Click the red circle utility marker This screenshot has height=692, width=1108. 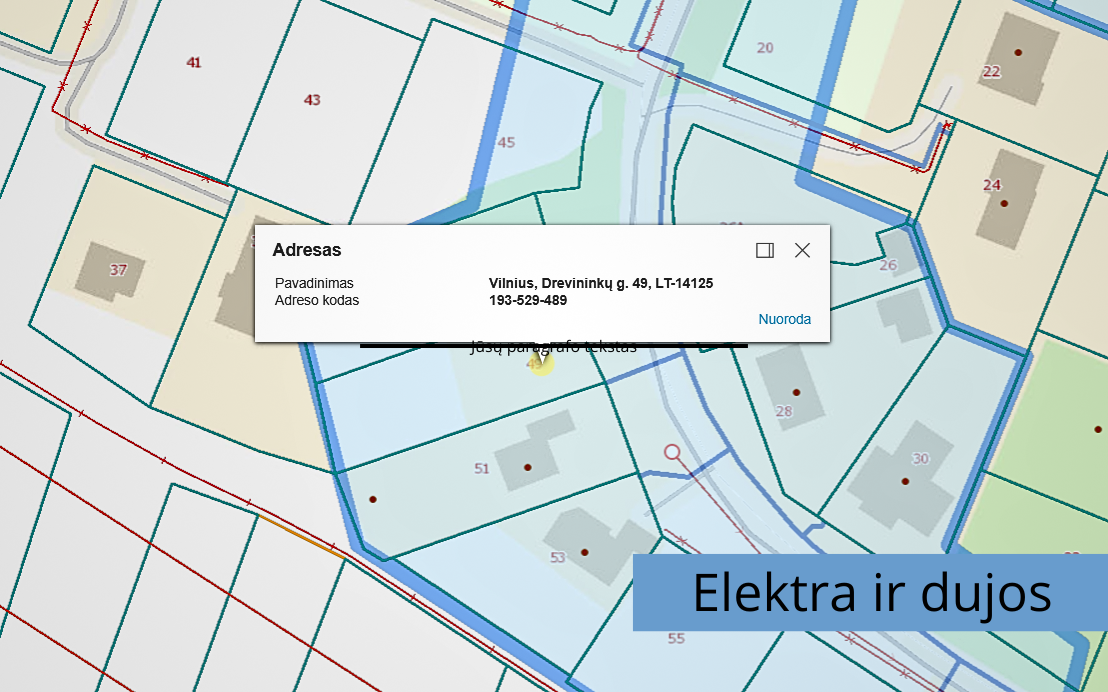673,452
